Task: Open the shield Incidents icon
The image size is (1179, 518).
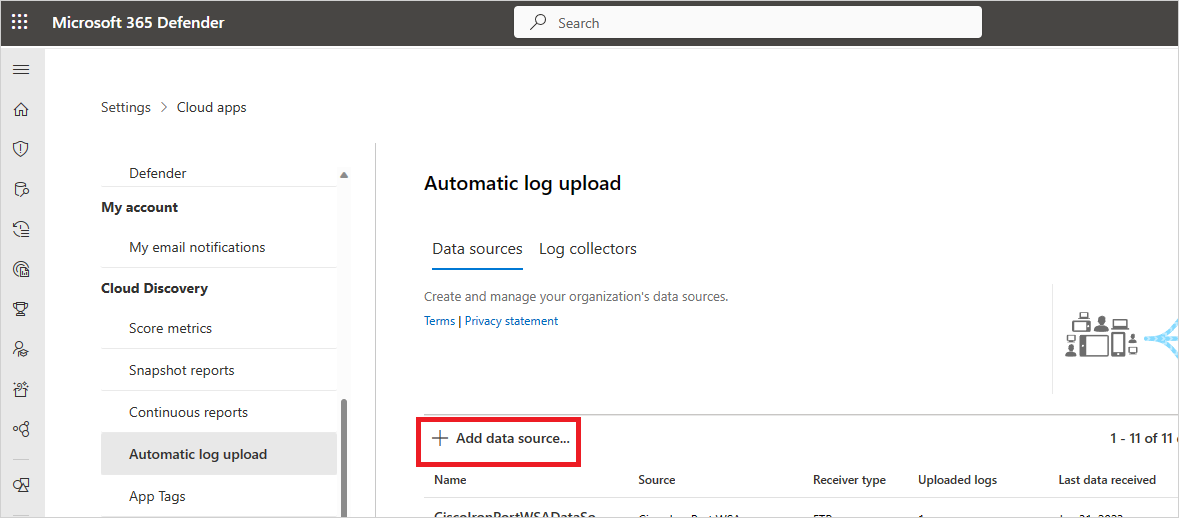Action: coord(21,149)
